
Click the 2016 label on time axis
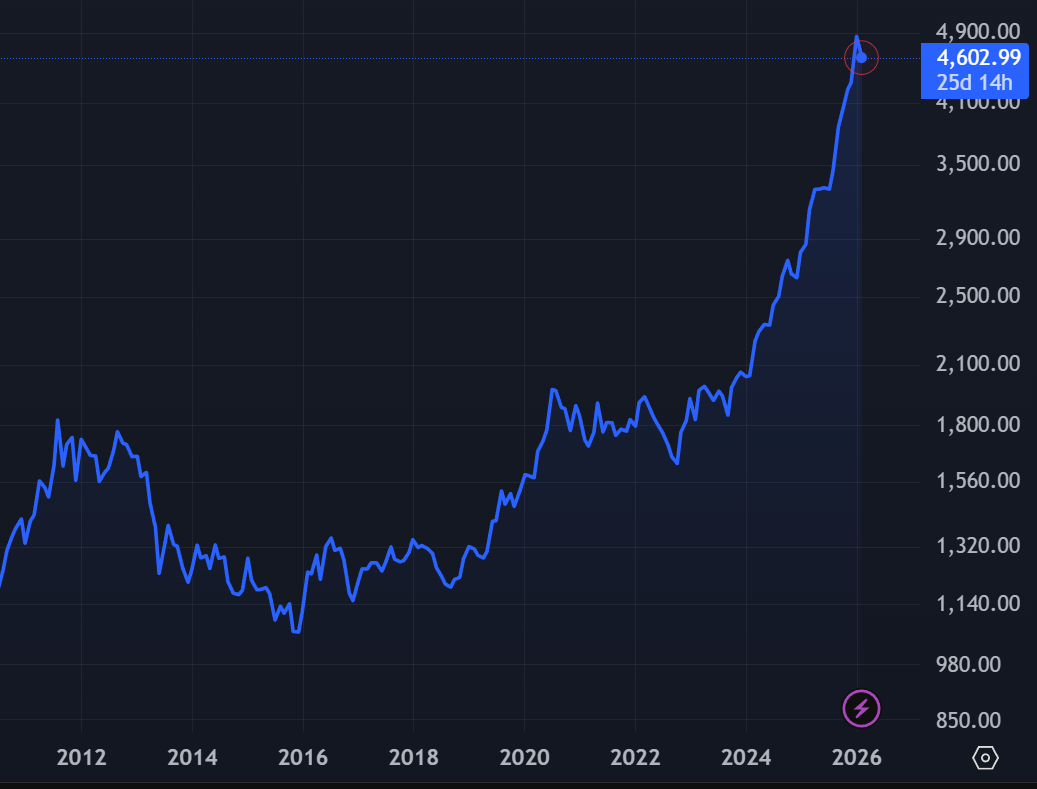point(303,758)
